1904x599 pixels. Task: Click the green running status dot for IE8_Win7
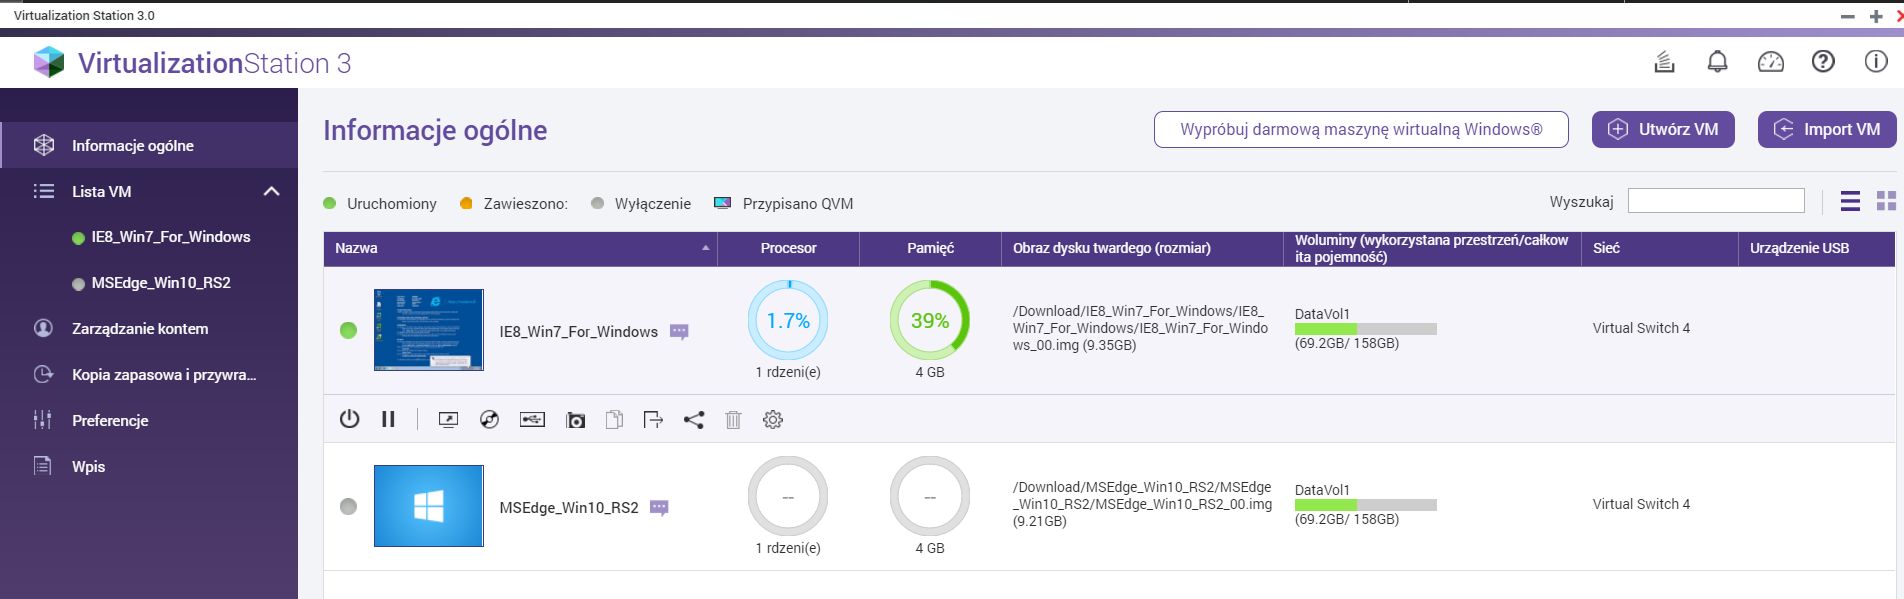tap(348, 330)
